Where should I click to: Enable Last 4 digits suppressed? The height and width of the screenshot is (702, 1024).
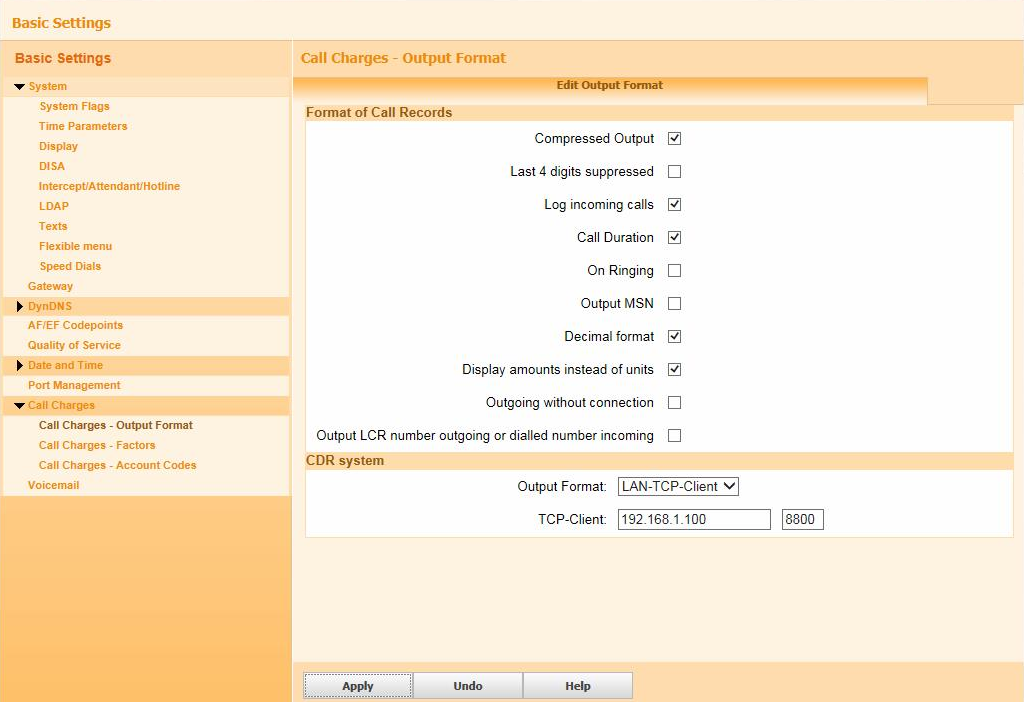coord(674,171)
